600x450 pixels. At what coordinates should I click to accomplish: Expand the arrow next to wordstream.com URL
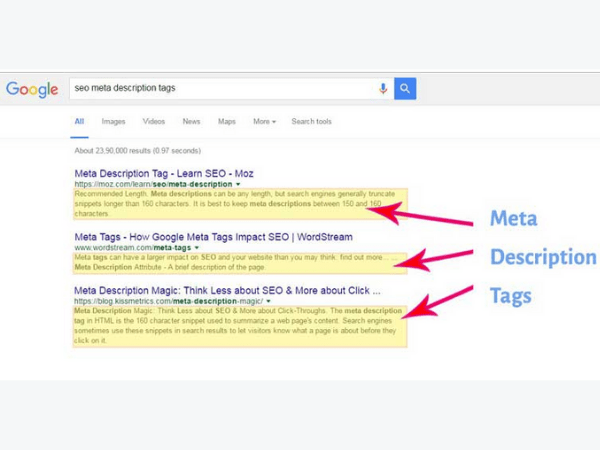tap(197, 248)
